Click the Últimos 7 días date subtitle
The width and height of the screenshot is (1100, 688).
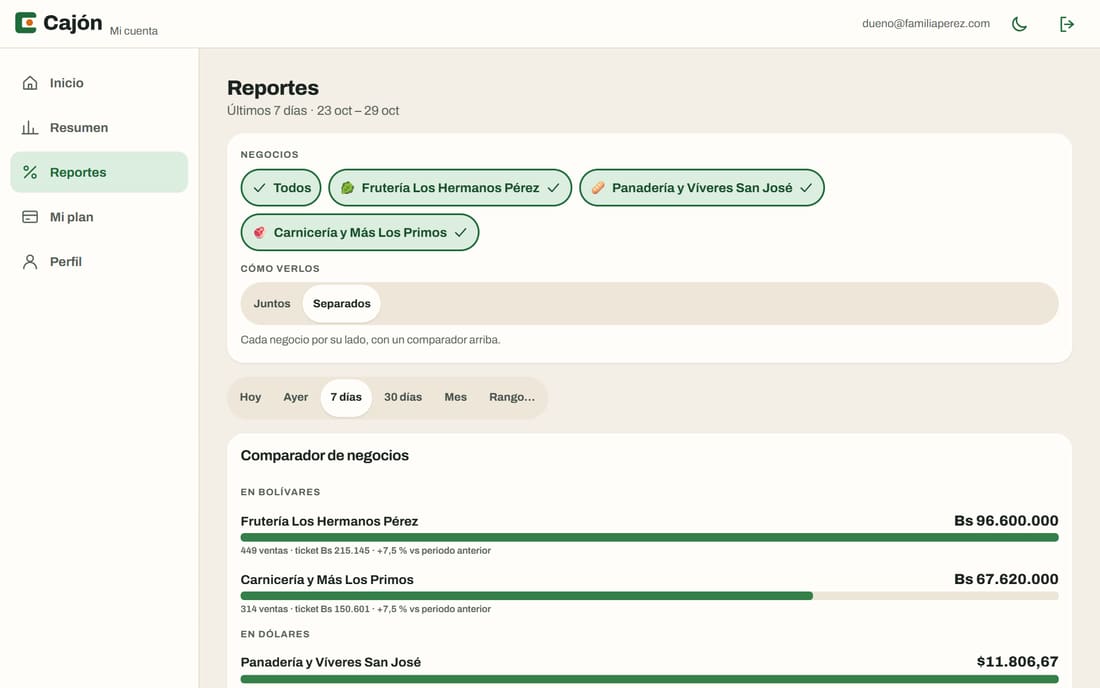tap(313, 111)
